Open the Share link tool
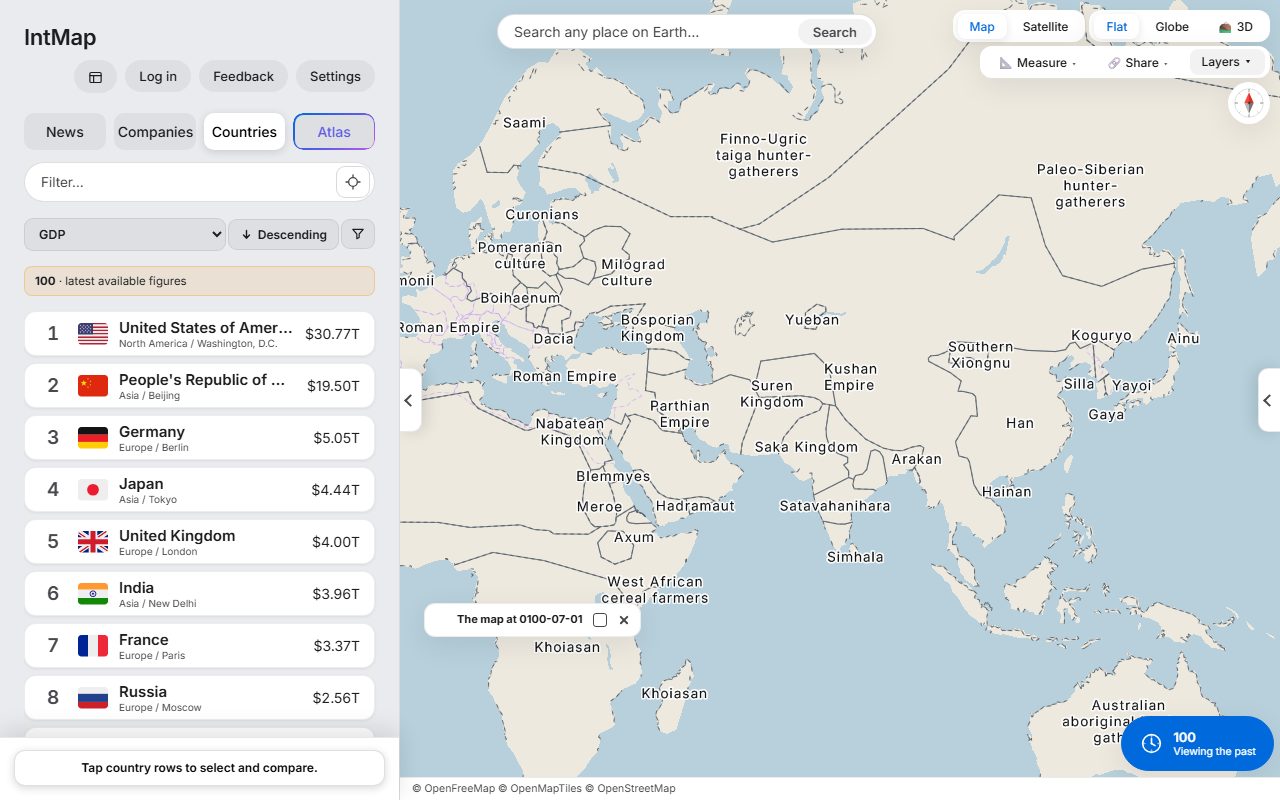The width and height of the screenshot is (1280, 800). coord(1139,62)
